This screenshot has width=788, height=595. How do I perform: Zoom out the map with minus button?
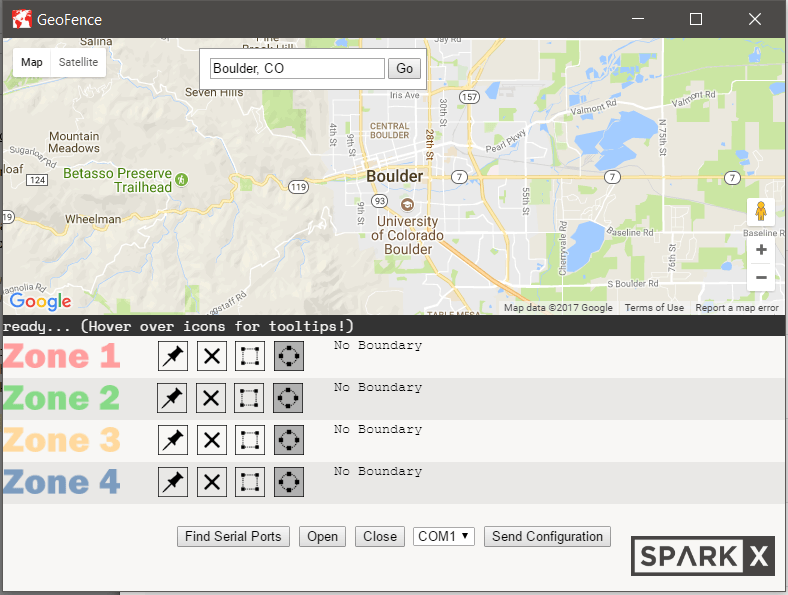[x=761, y=277]
